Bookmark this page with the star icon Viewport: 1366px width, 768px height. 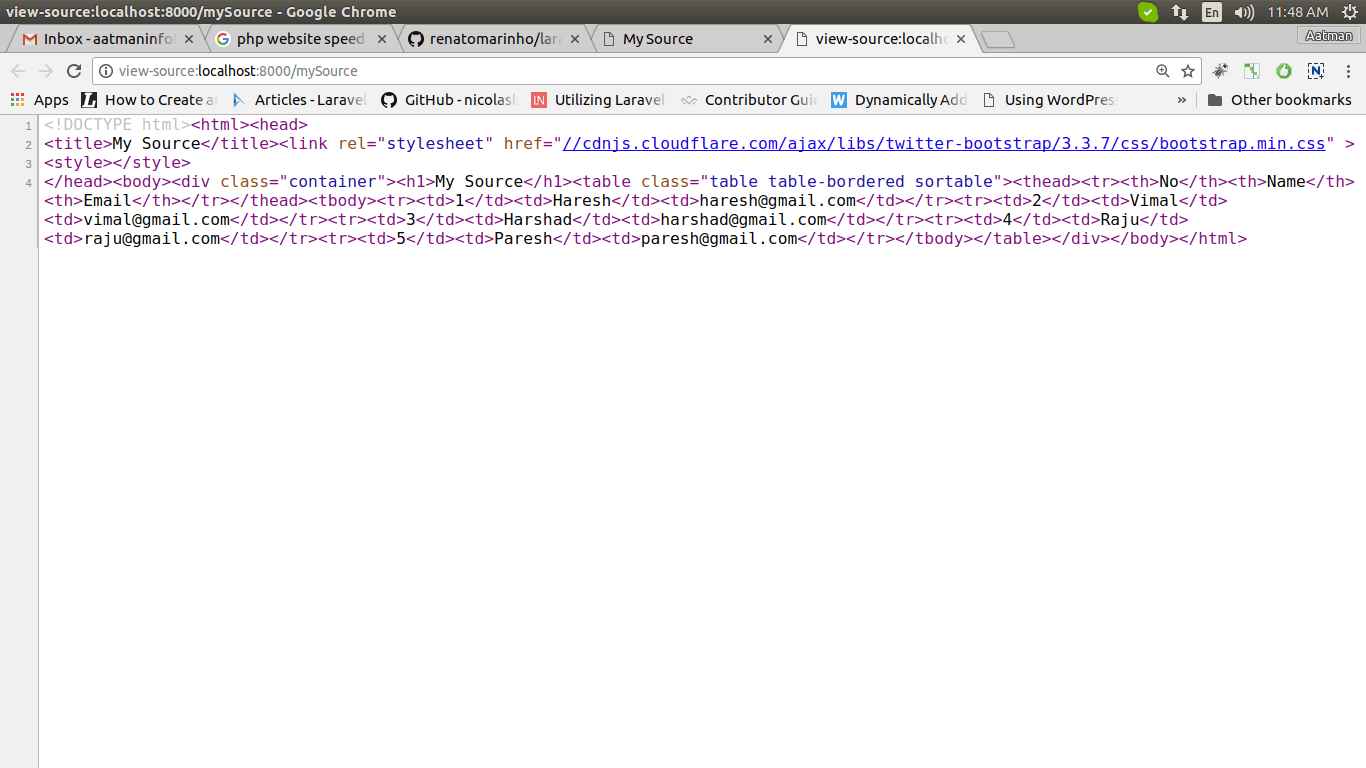[1188, 71]
